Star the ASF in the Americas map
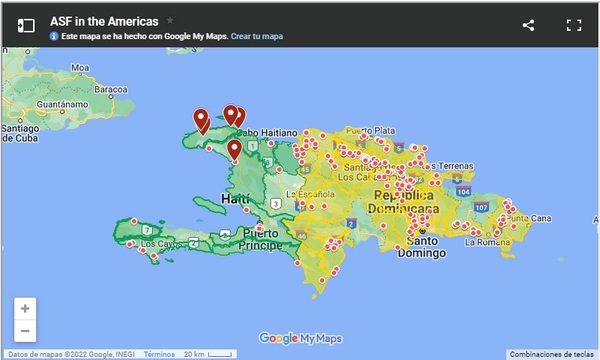This screenshot has height=360, width=600. pyautogui.click(x=170, y=20)
